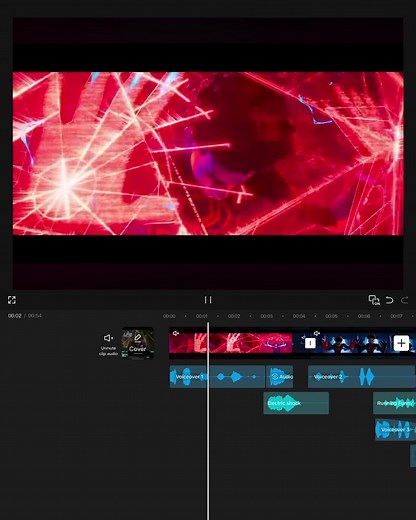416x520 pixels.
Task: Click the 00:03 mark on timeline ruler
Action: tap(266, 316)
